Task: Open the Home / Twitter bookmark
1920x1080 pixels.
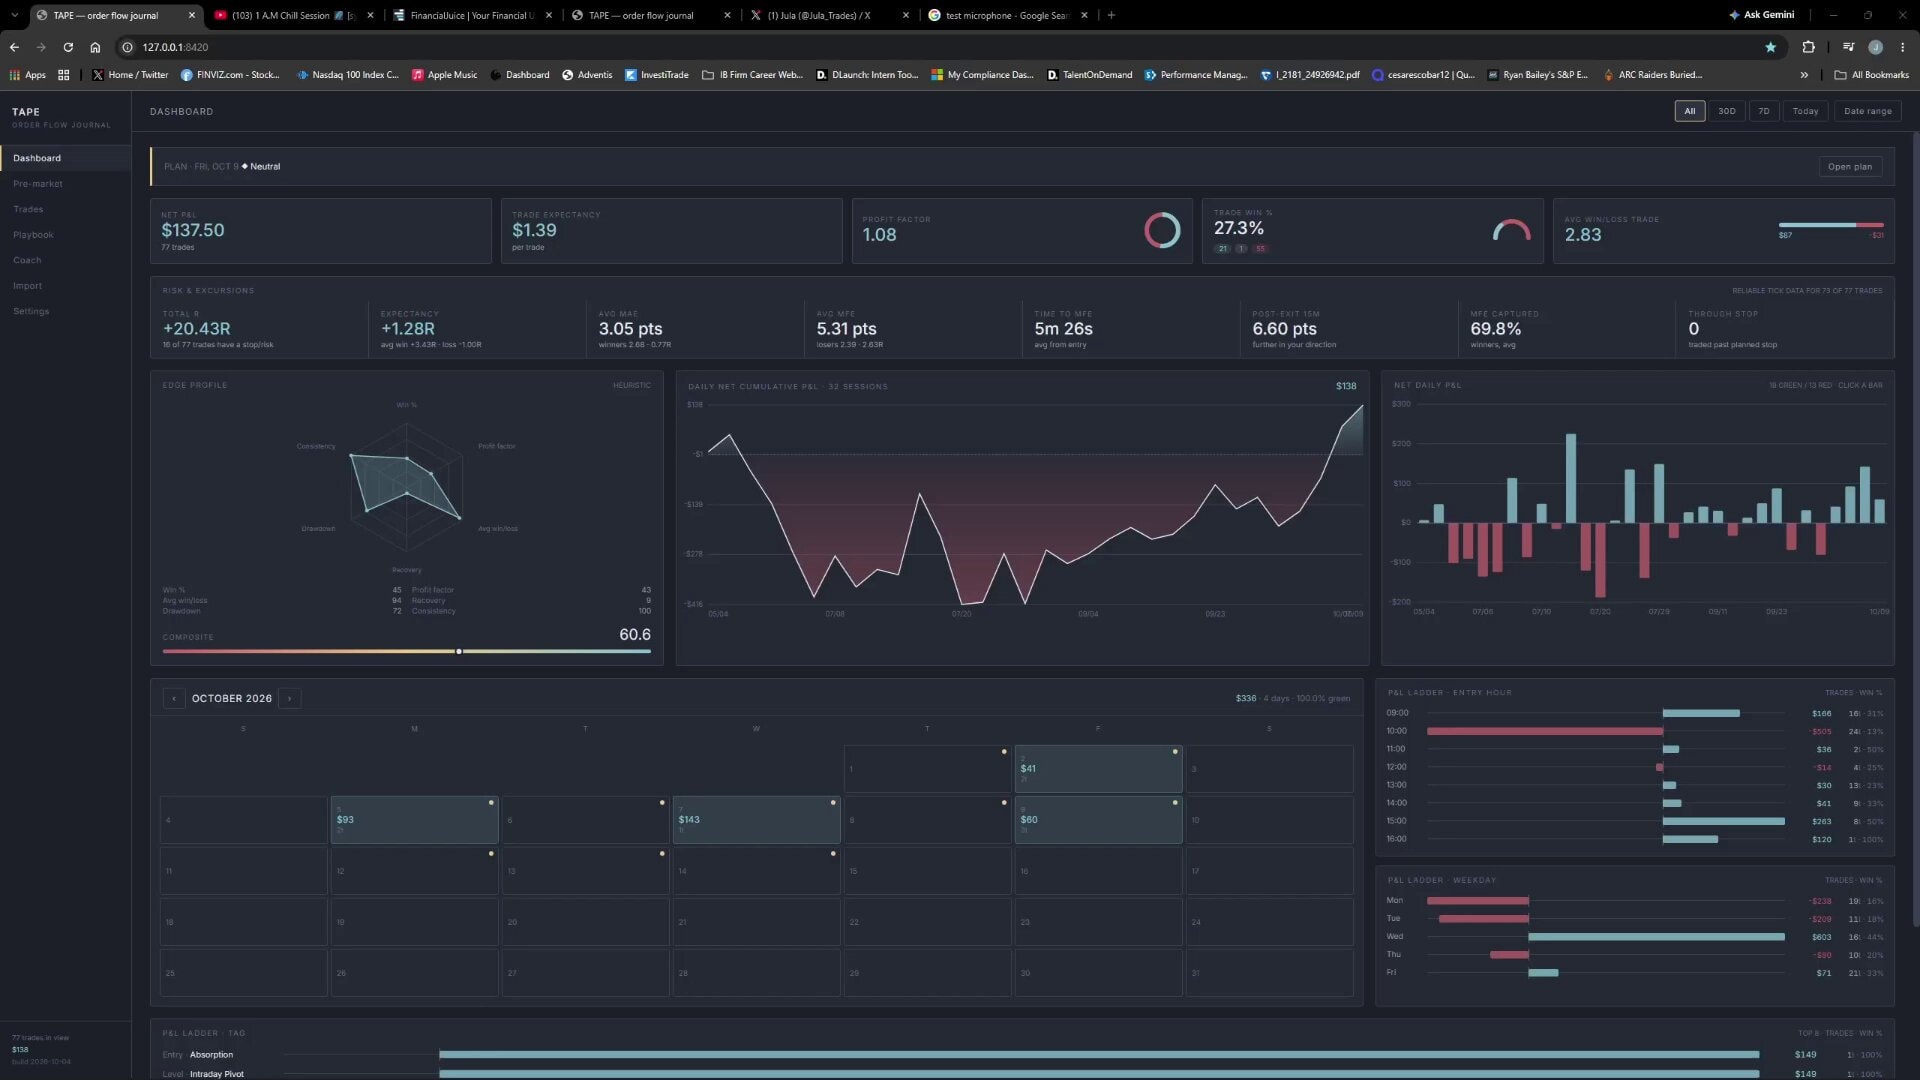Action: 130,75
